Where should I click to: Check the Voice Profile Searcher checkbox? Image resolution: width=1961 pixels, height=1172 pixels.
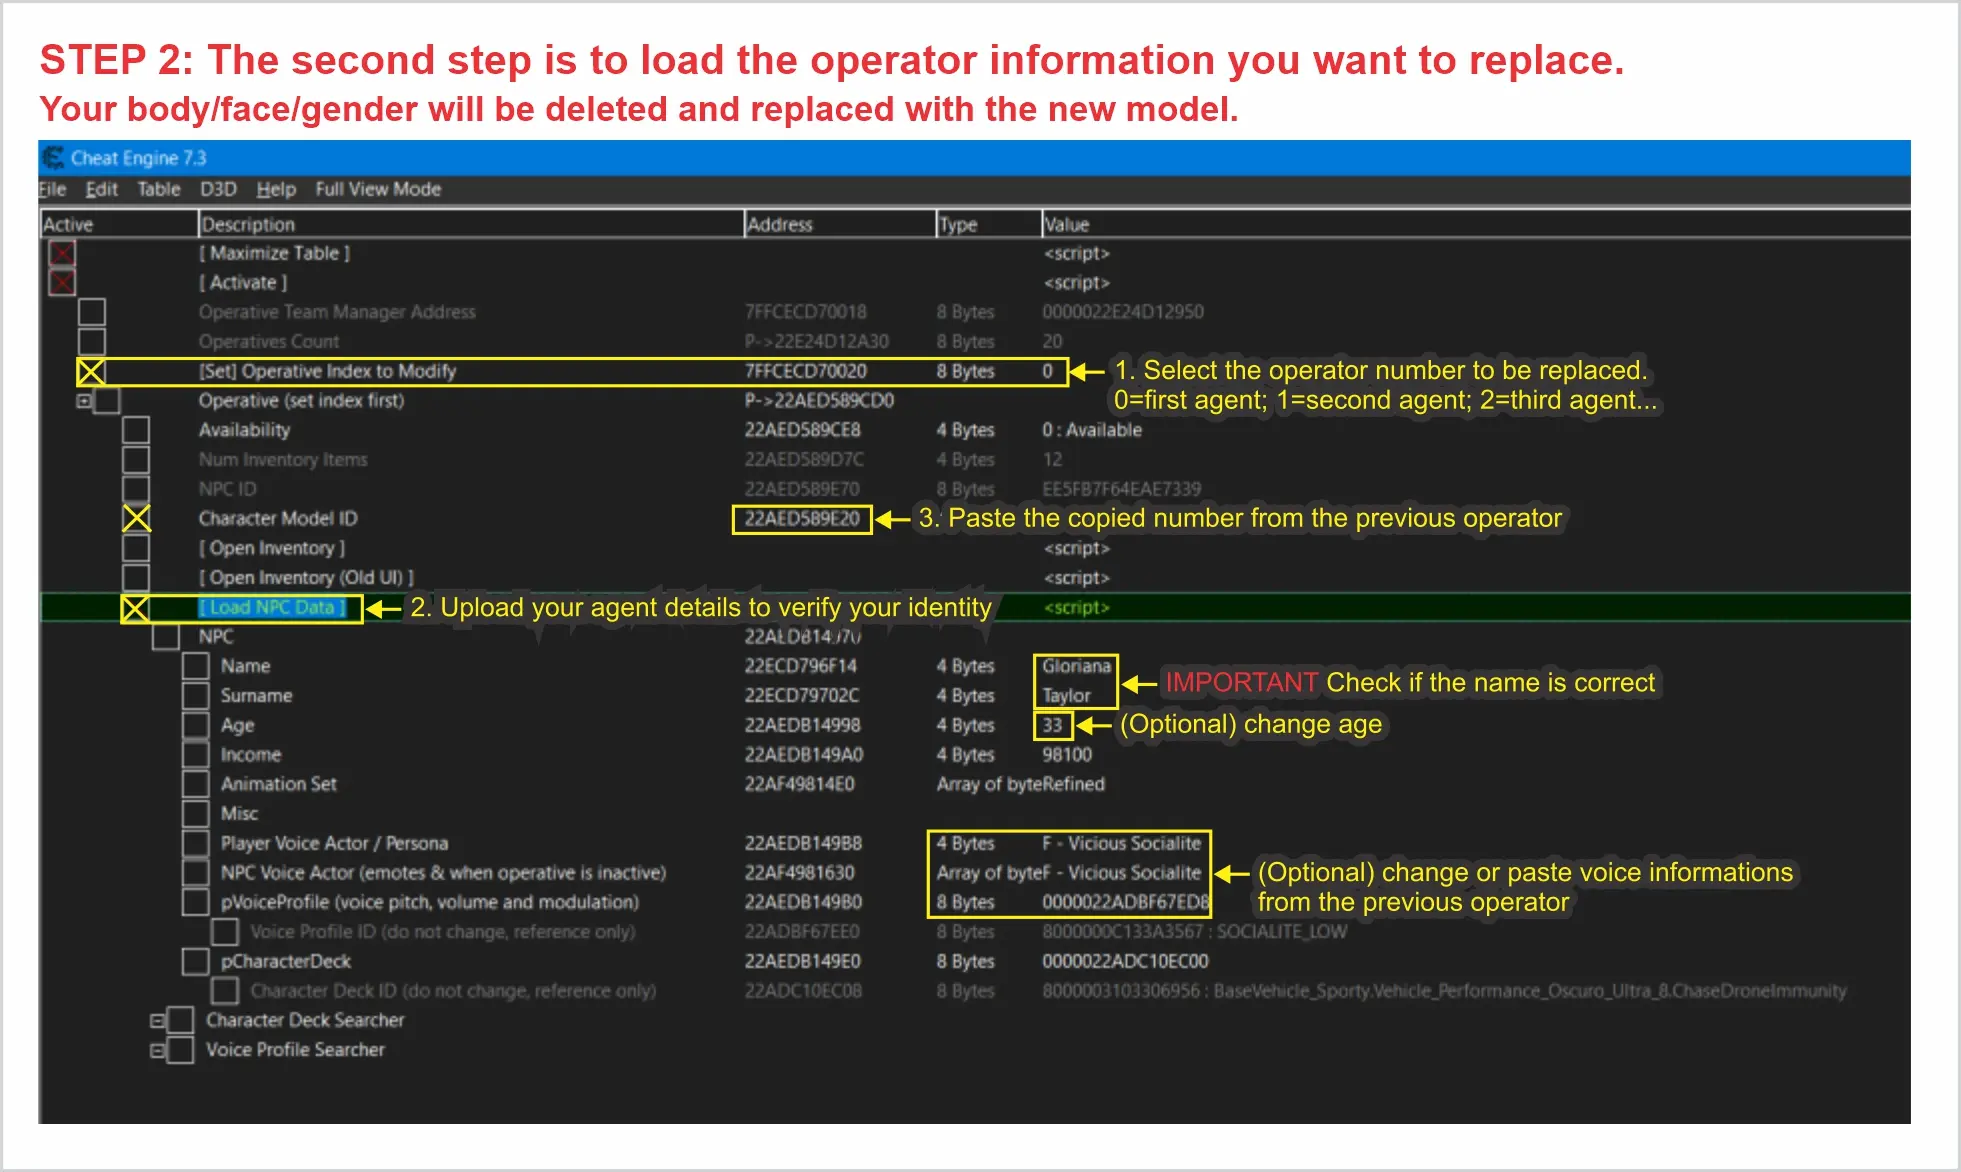coord(180,1050)
